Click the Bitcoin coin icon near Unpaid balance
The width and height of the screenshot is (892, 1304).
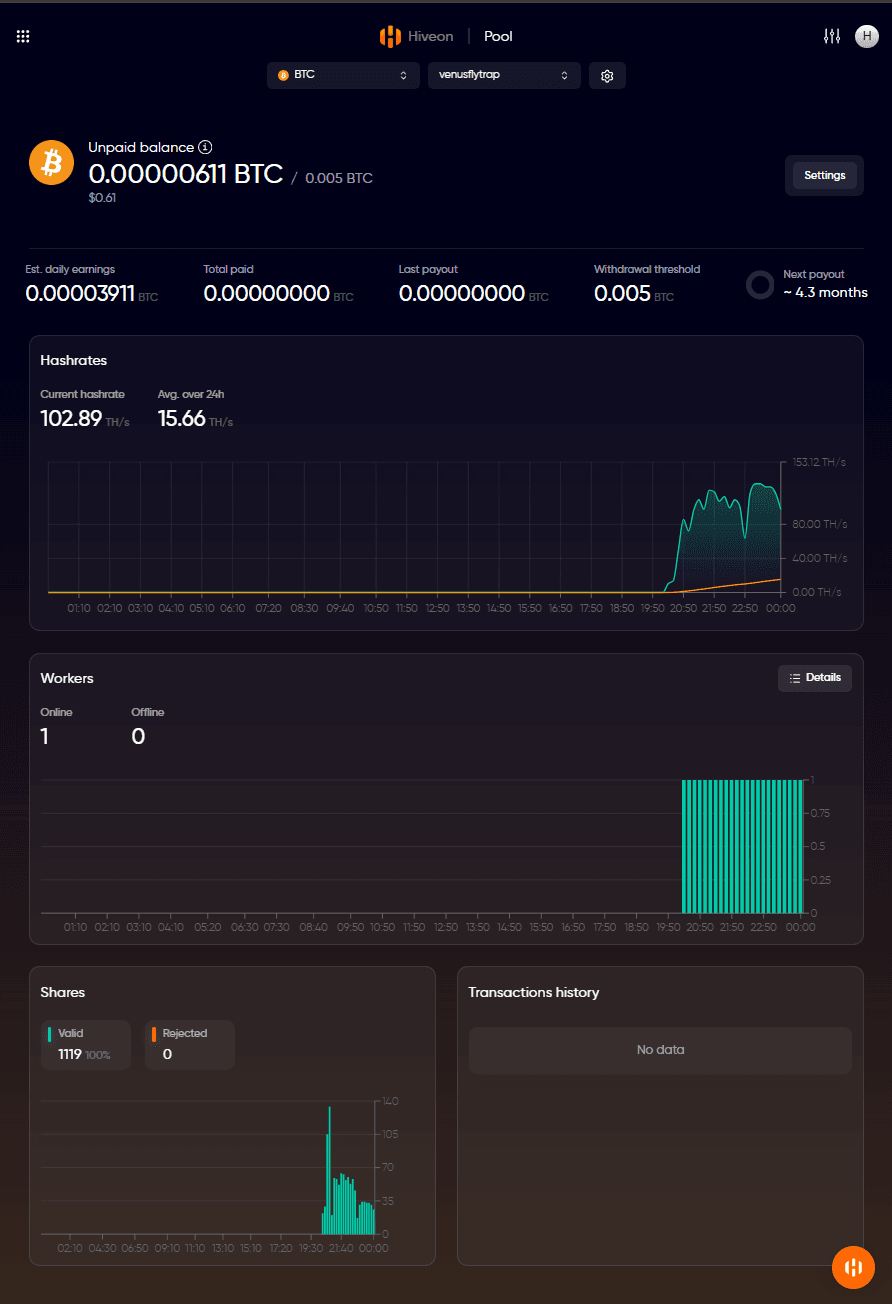[x=51, y=162]
